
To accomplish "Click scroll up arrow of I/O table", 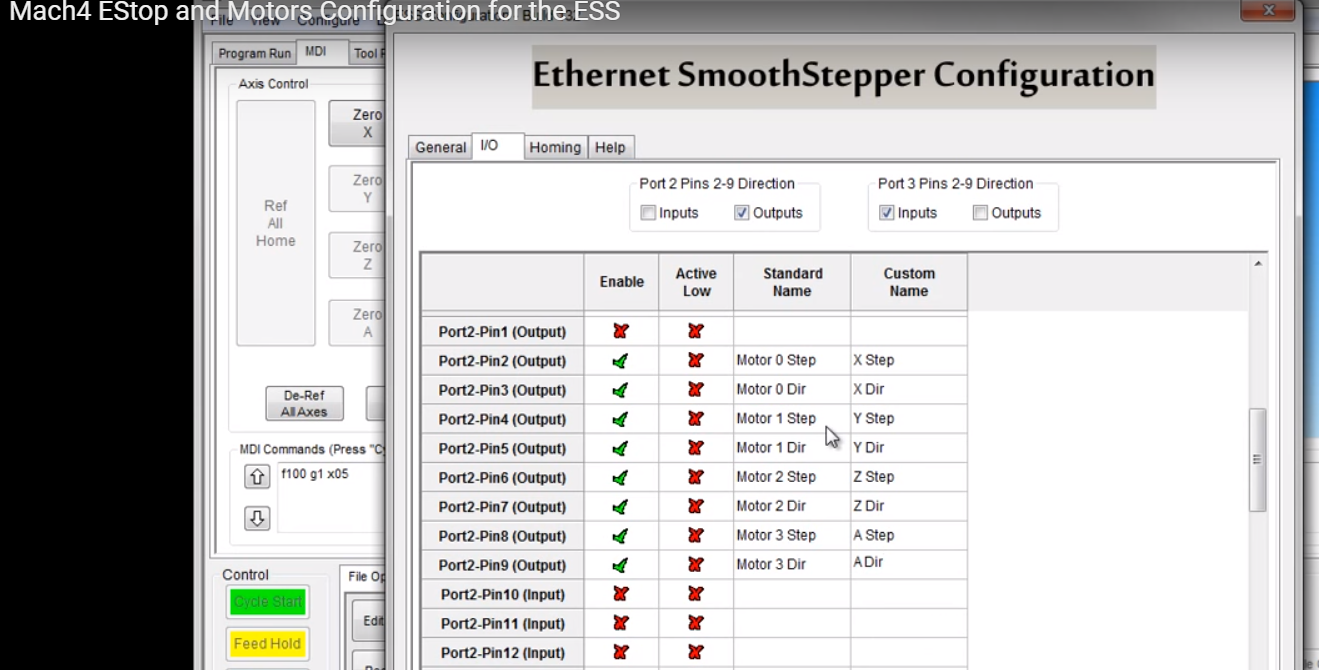I will click(x=1258, y=264).
